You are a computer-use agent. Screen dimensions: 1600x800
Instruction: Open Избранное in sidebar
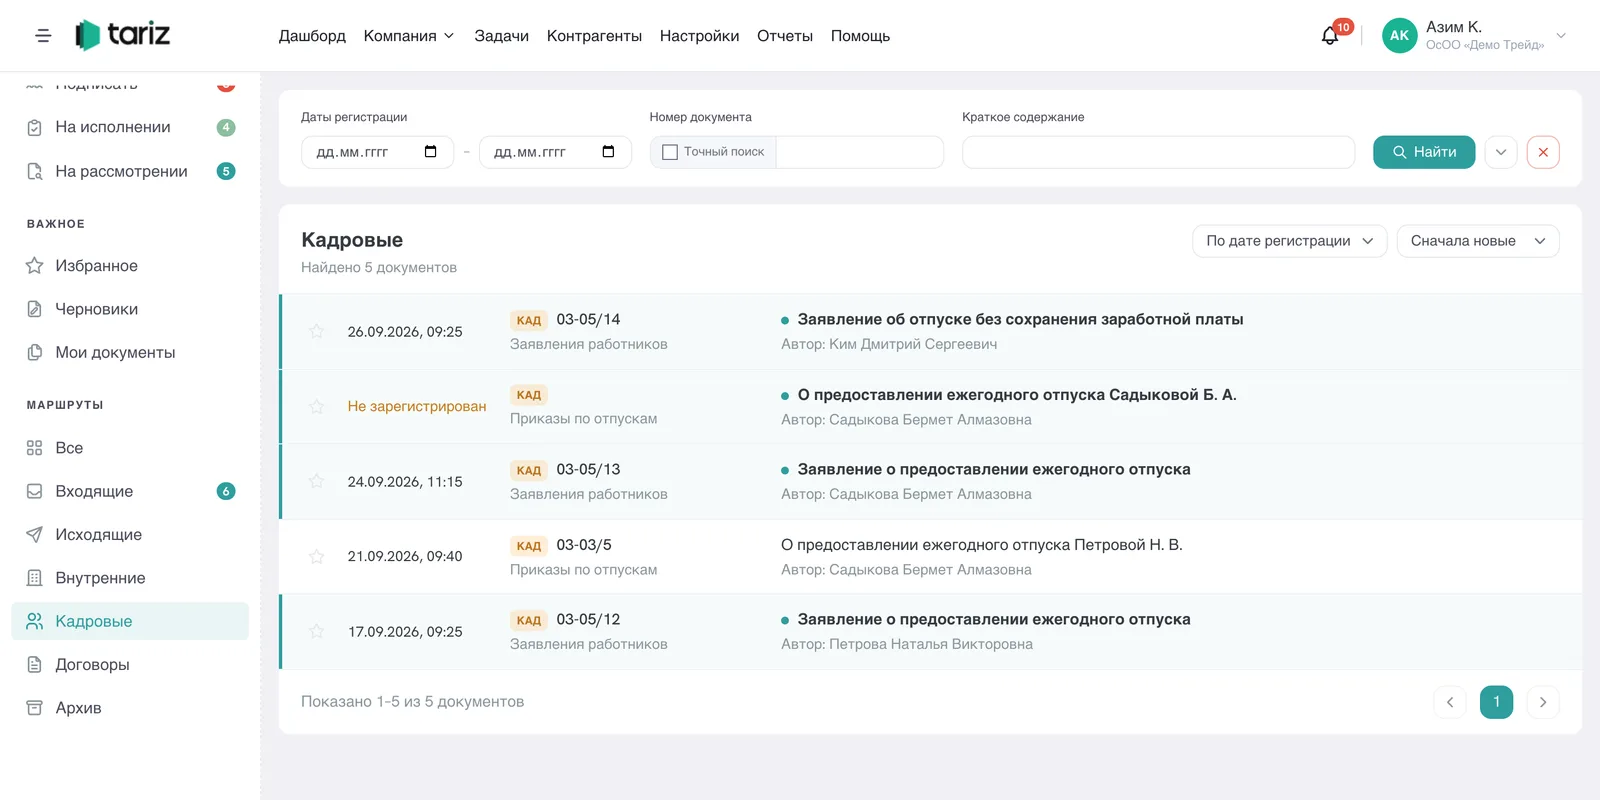pos(130,266)
